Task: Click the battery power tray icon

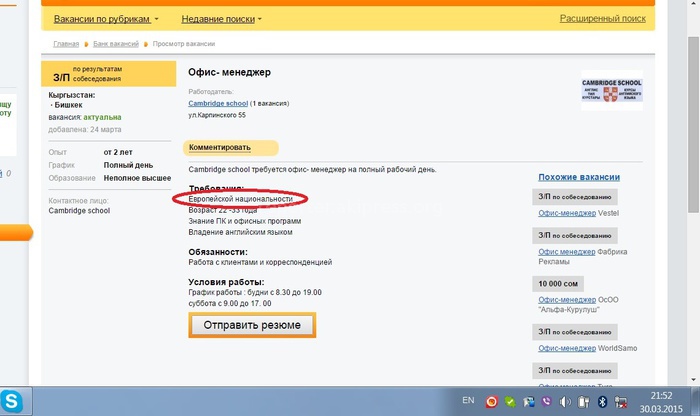Action: point(584,402)
